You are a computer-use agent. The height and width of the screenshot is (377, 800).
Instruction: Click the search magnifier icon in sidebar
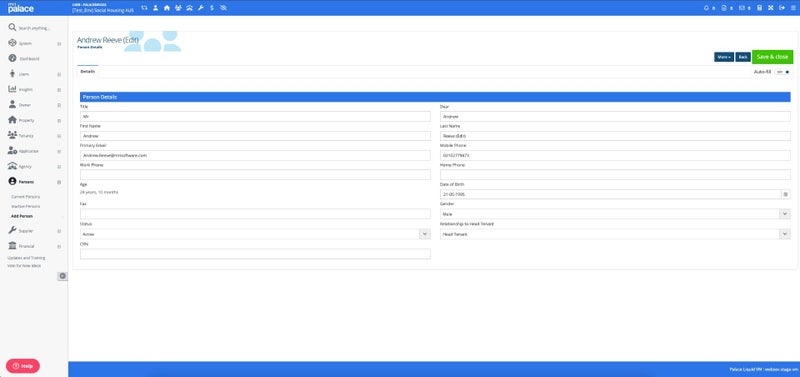point(12,28)
